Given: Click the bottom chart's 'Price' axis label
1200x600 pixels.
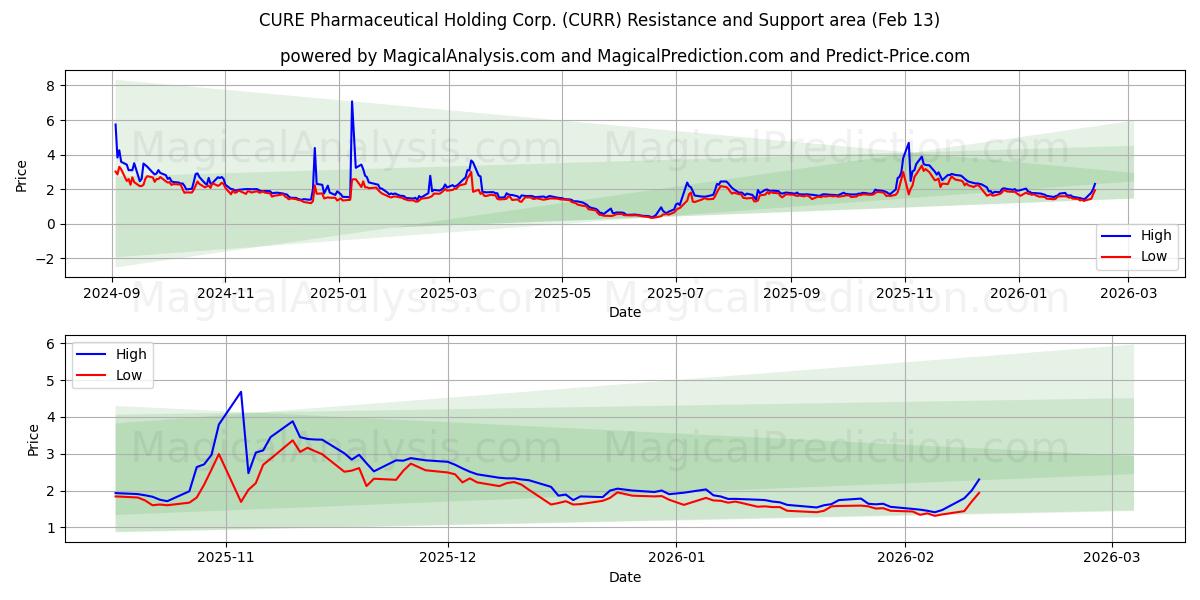Looking at the screenshot, I should coord(34,439).
